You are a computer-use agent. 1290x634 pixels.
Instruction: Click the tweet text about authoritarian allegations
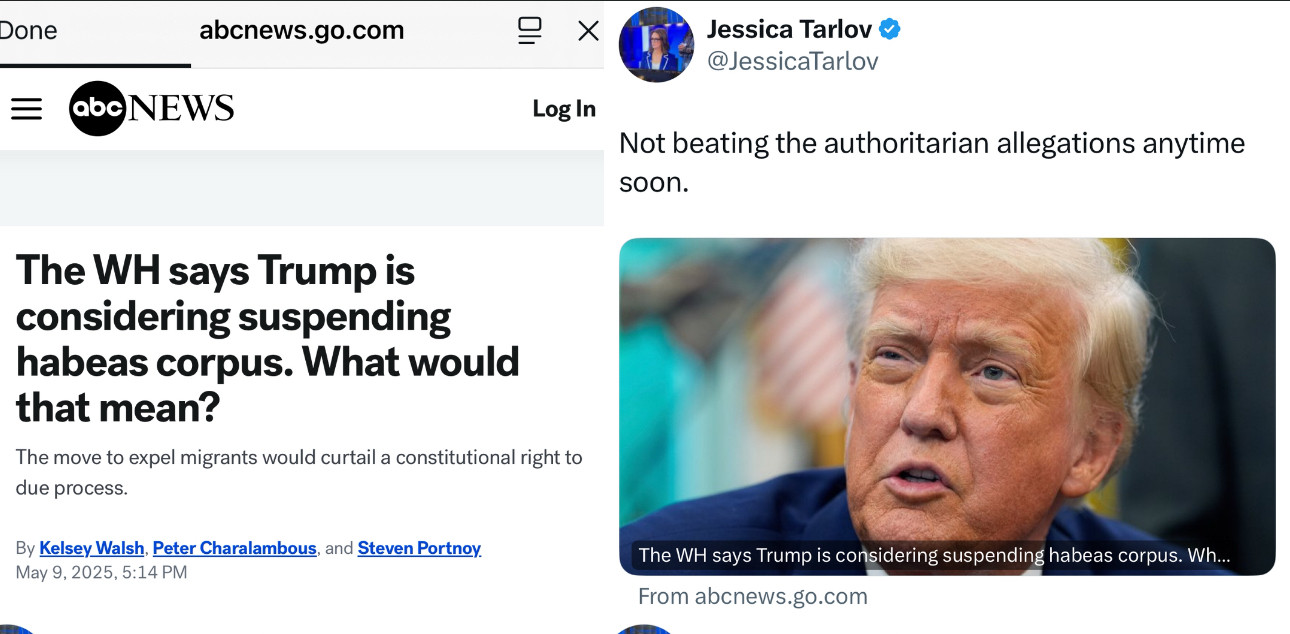pyautogui.click(x=932, y=162)
